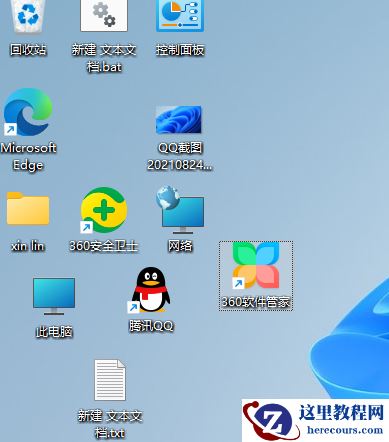Viewport: 389px width, 442px height.
Task: Click the 新建 文本文档.txt file name
Action: click(x=110, y=424)
